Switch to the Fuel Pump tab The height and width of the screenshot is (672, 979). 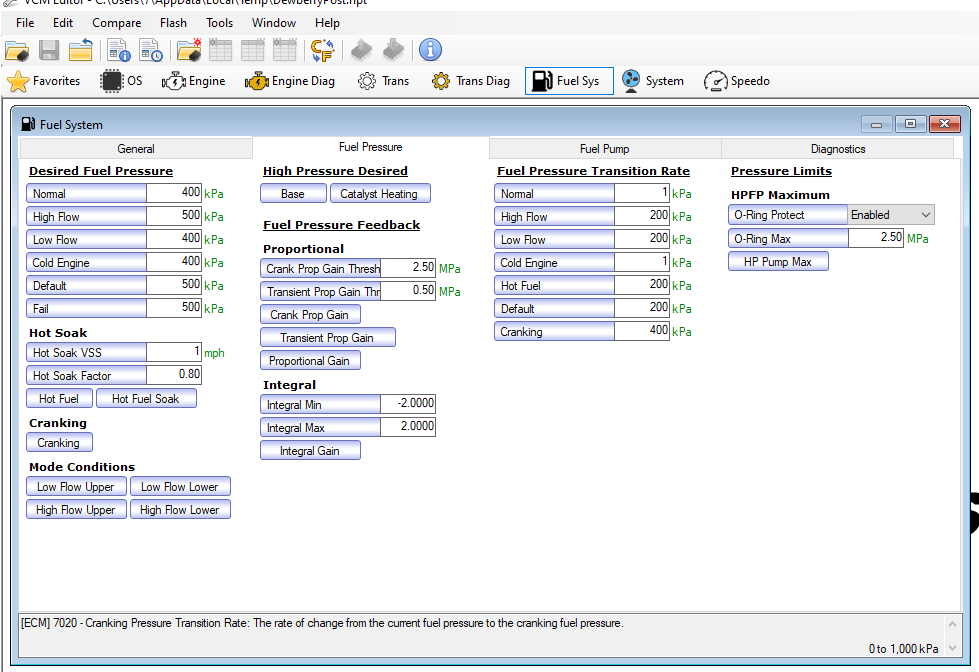coord(604,149)
